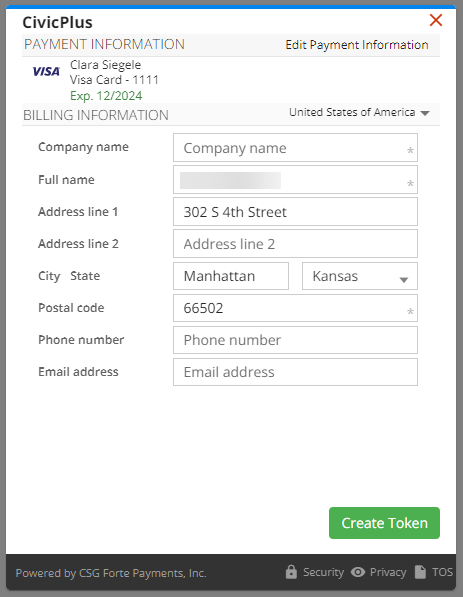Click the Address line 1 field
Image resolution: width=463 pixels, height=597 pixels.
point(295,212)
